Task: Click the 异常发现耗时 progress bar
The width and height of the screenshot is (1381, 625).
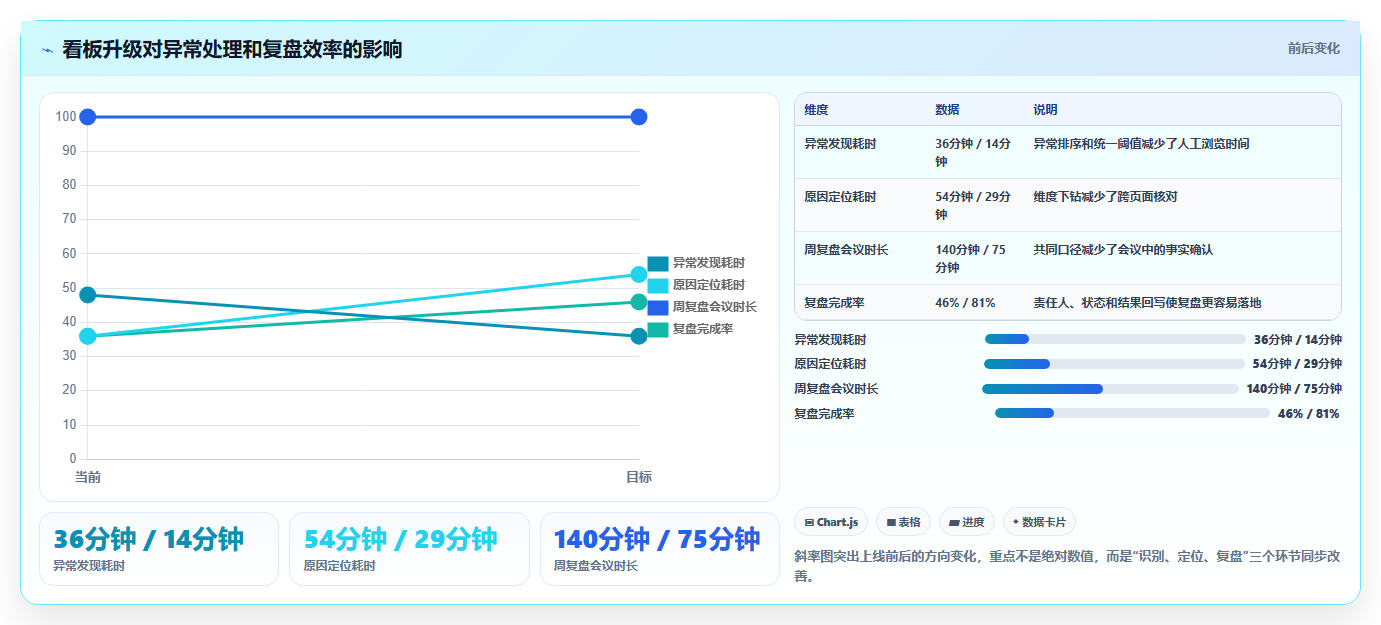Action: [1115, 339]
